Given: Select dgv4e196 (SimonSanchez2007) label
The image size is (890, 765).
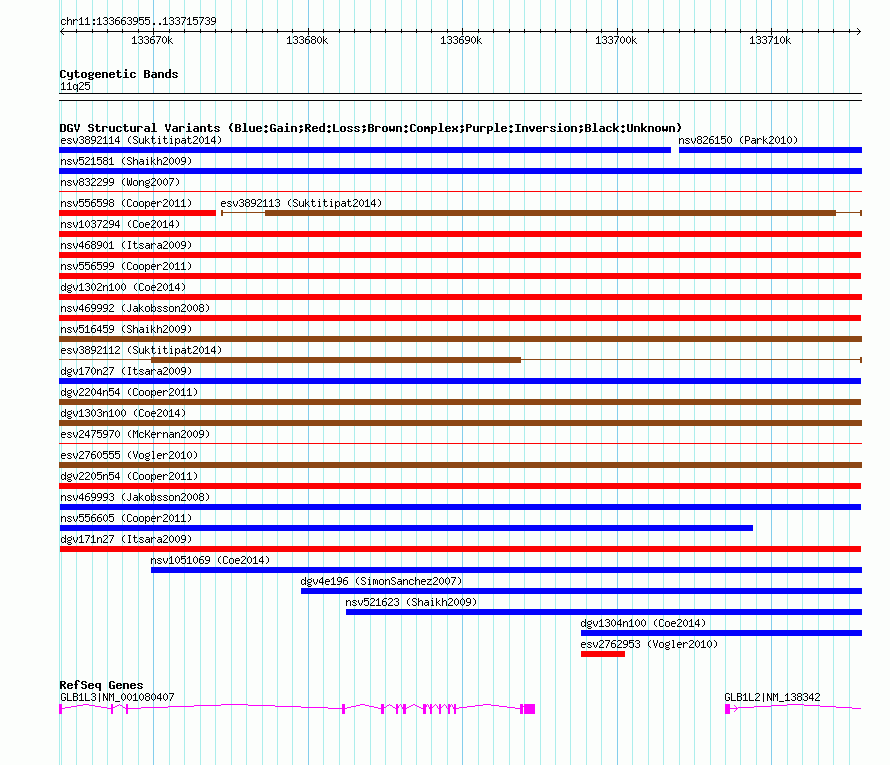Looking at the screenshot, I should pyautogui.click(x=381, y=581).
